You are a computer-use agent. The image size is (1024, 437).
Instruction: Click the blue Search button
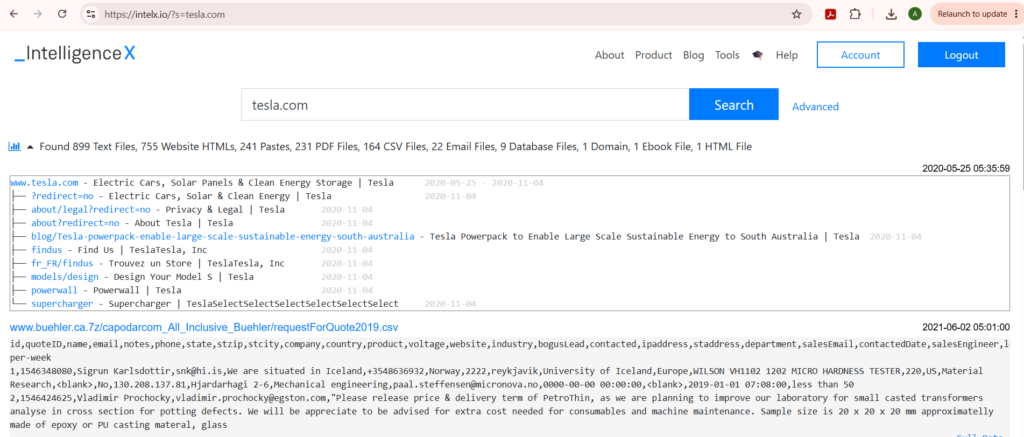click(x=733, y=105)
